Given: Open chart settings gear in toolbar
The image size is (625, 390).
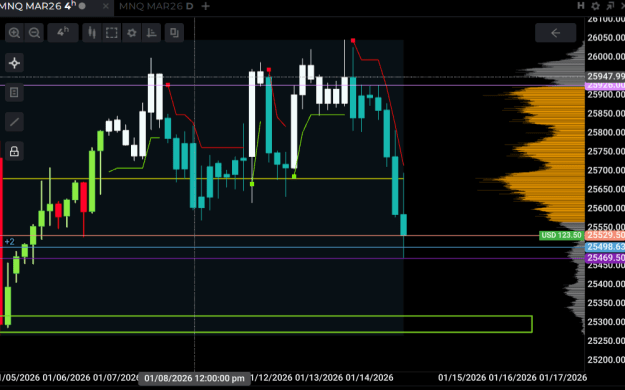Looking at the screenshot, I should pos(132,33).
